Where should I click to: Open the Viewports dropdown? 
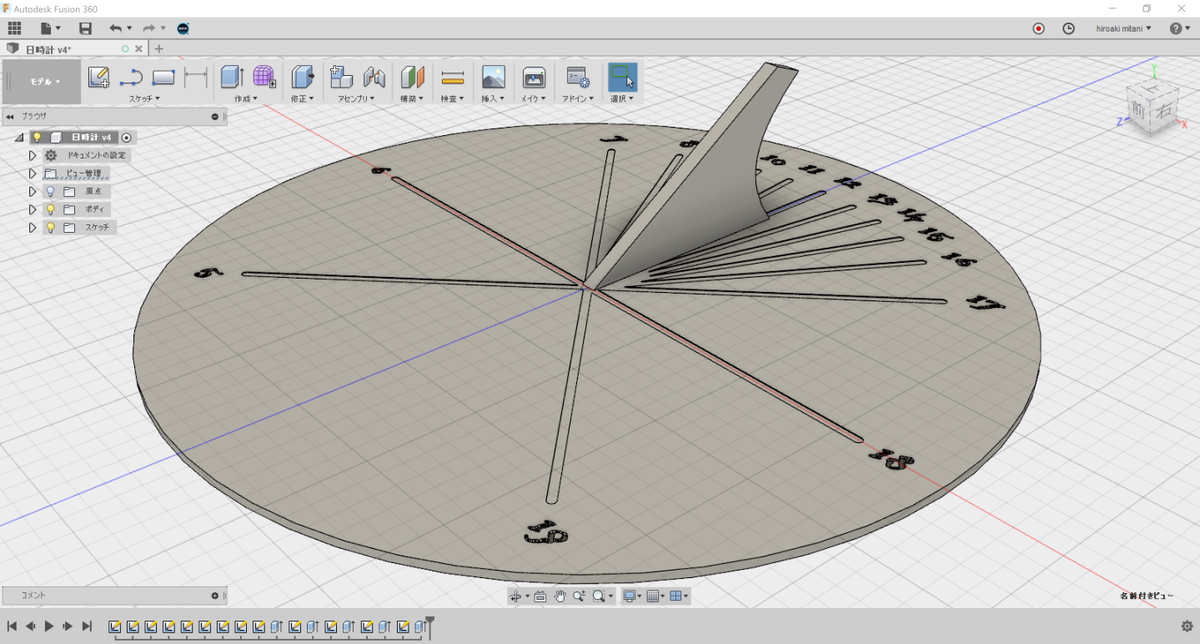click(x=678, y=596)
